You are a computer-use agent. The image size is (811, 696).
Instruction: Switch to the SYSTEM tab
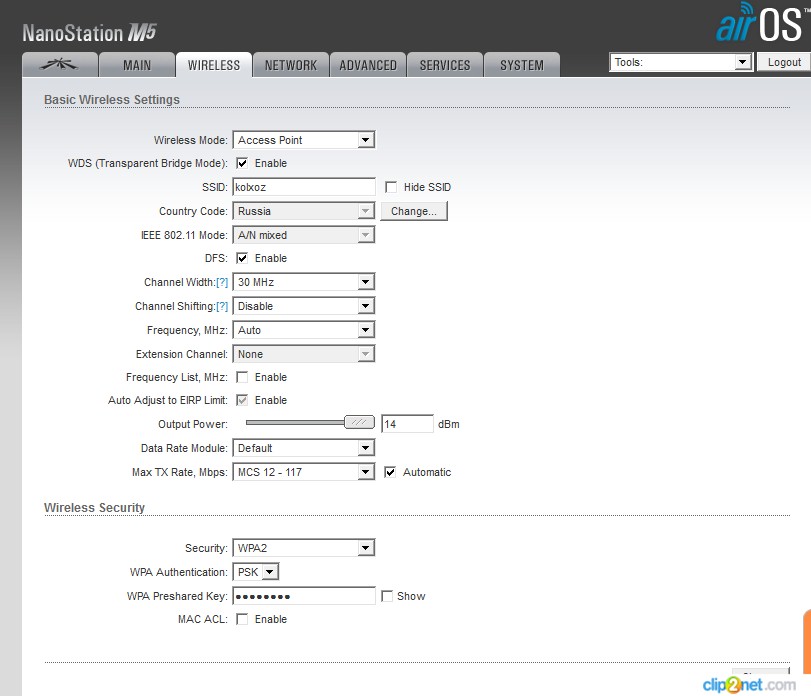521,65
